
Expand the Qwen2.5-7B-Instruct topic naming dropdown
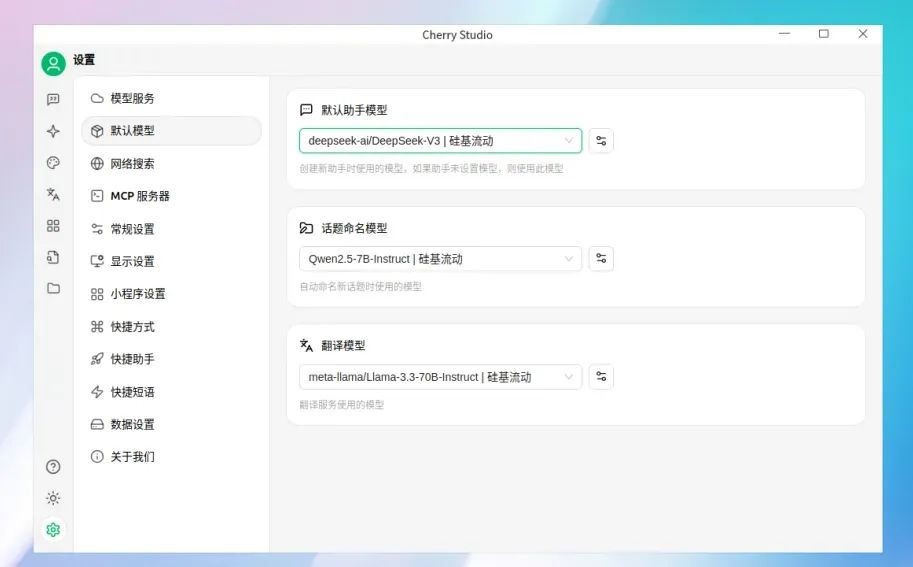click(x=440, y=259)
